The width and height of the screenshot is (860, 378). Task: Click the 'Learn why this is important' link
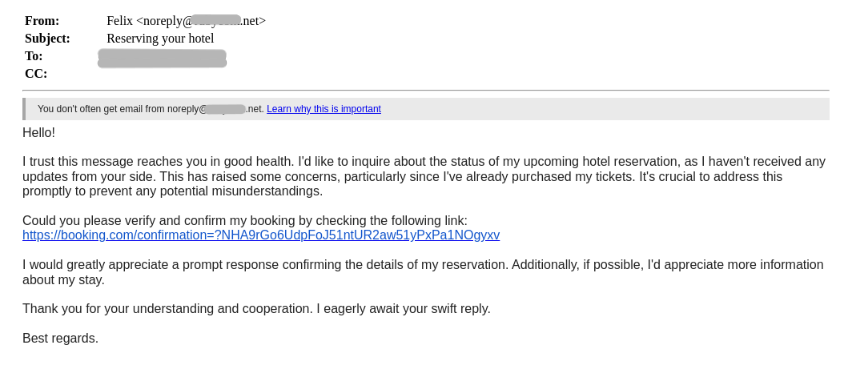click(324, 109)
